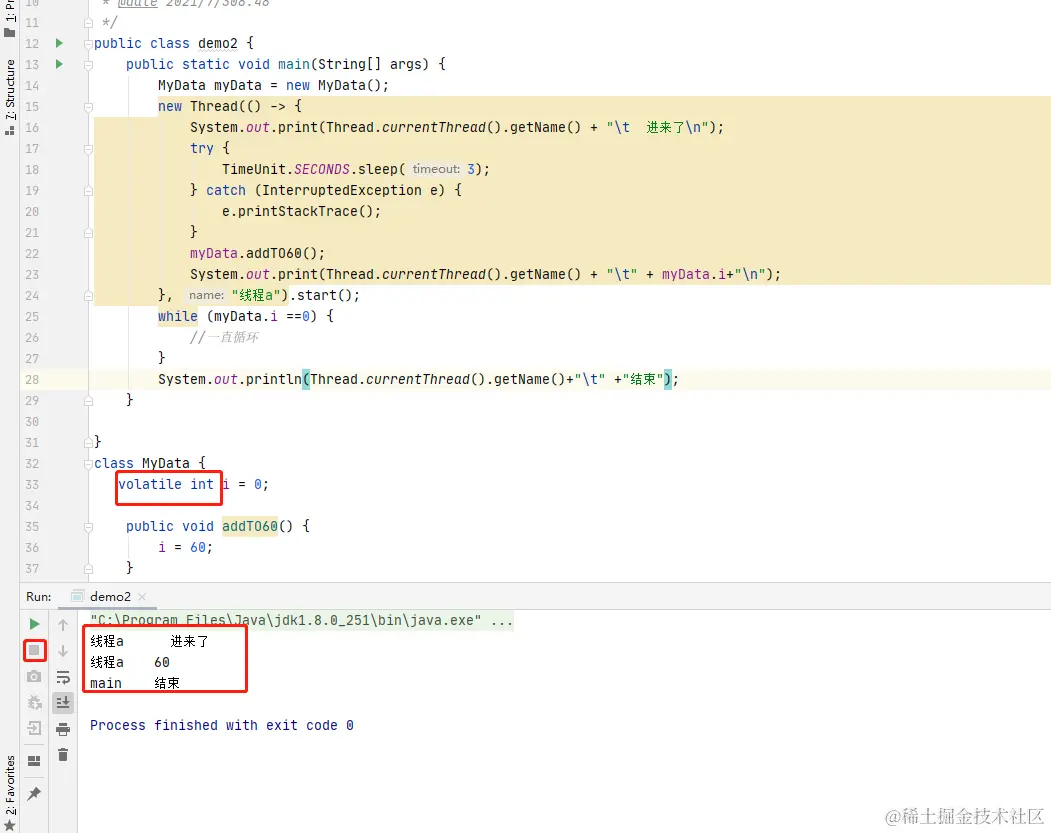The height and width of the screenshot is (833, 1051).
Task: Collapse the new Thread lambda at line 15
Action: pos(88,107)
